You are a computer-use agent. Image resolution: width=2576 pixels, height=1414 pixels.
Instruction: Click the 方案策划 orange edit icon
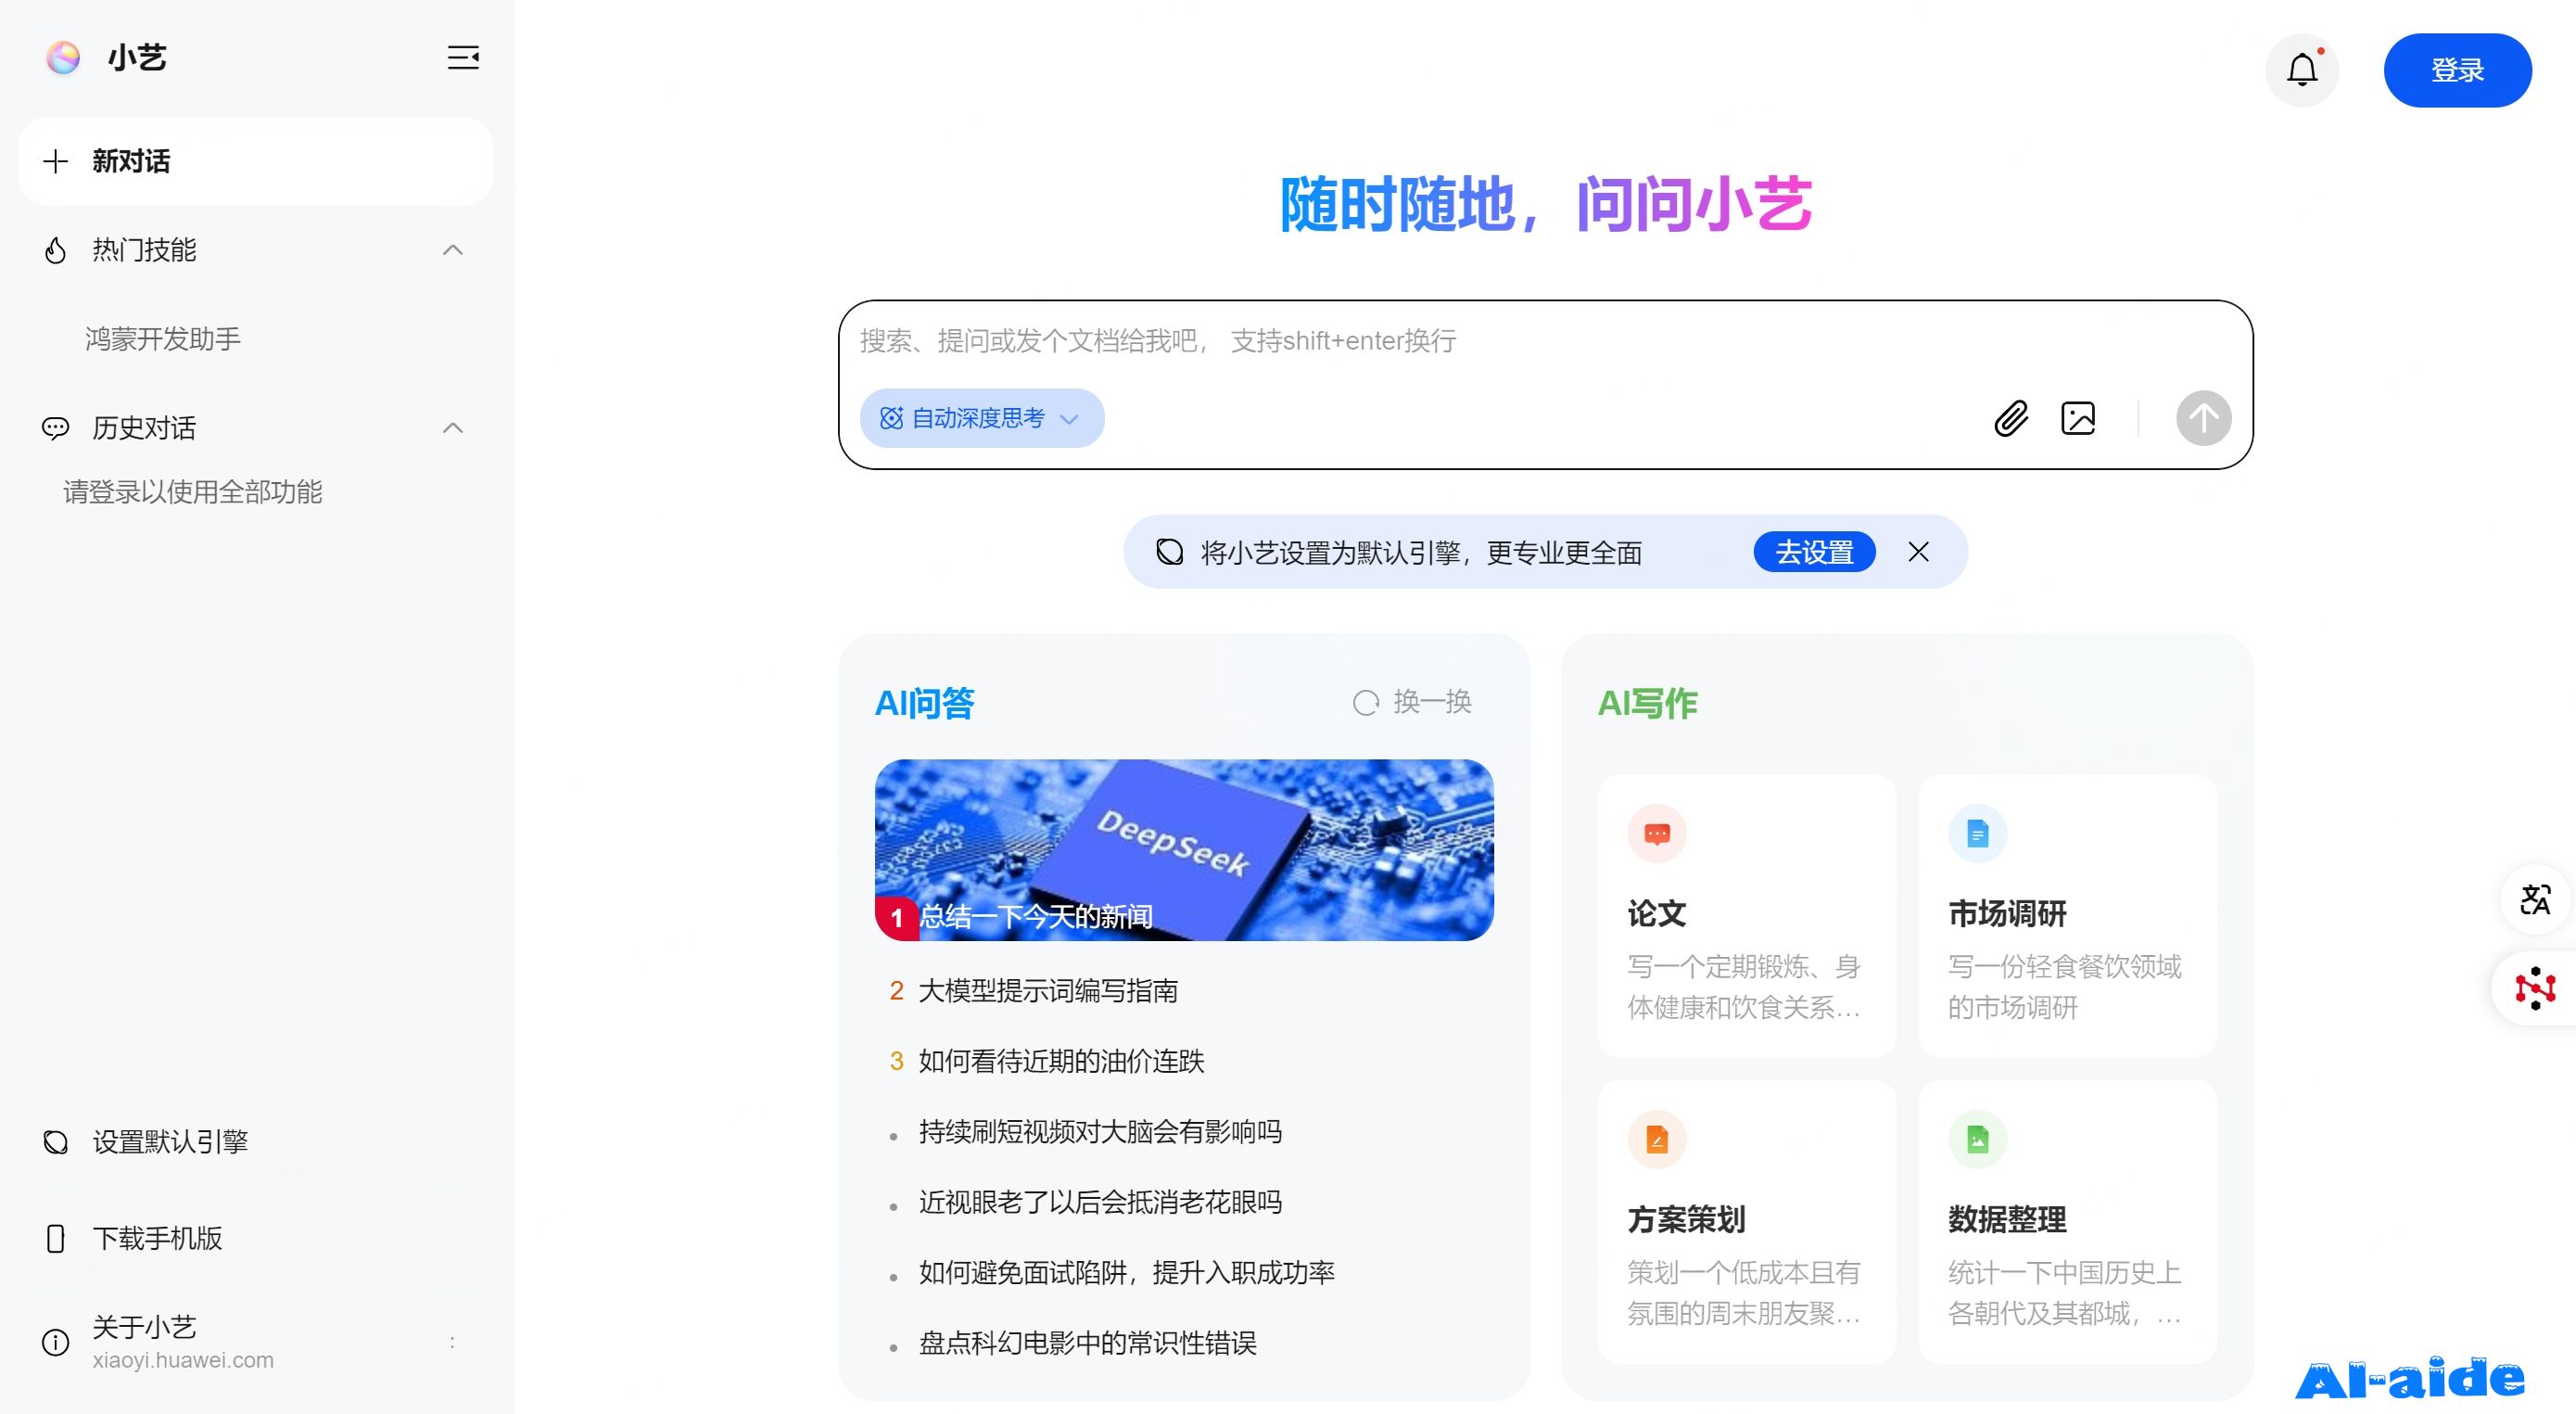coord(1657,1139)
